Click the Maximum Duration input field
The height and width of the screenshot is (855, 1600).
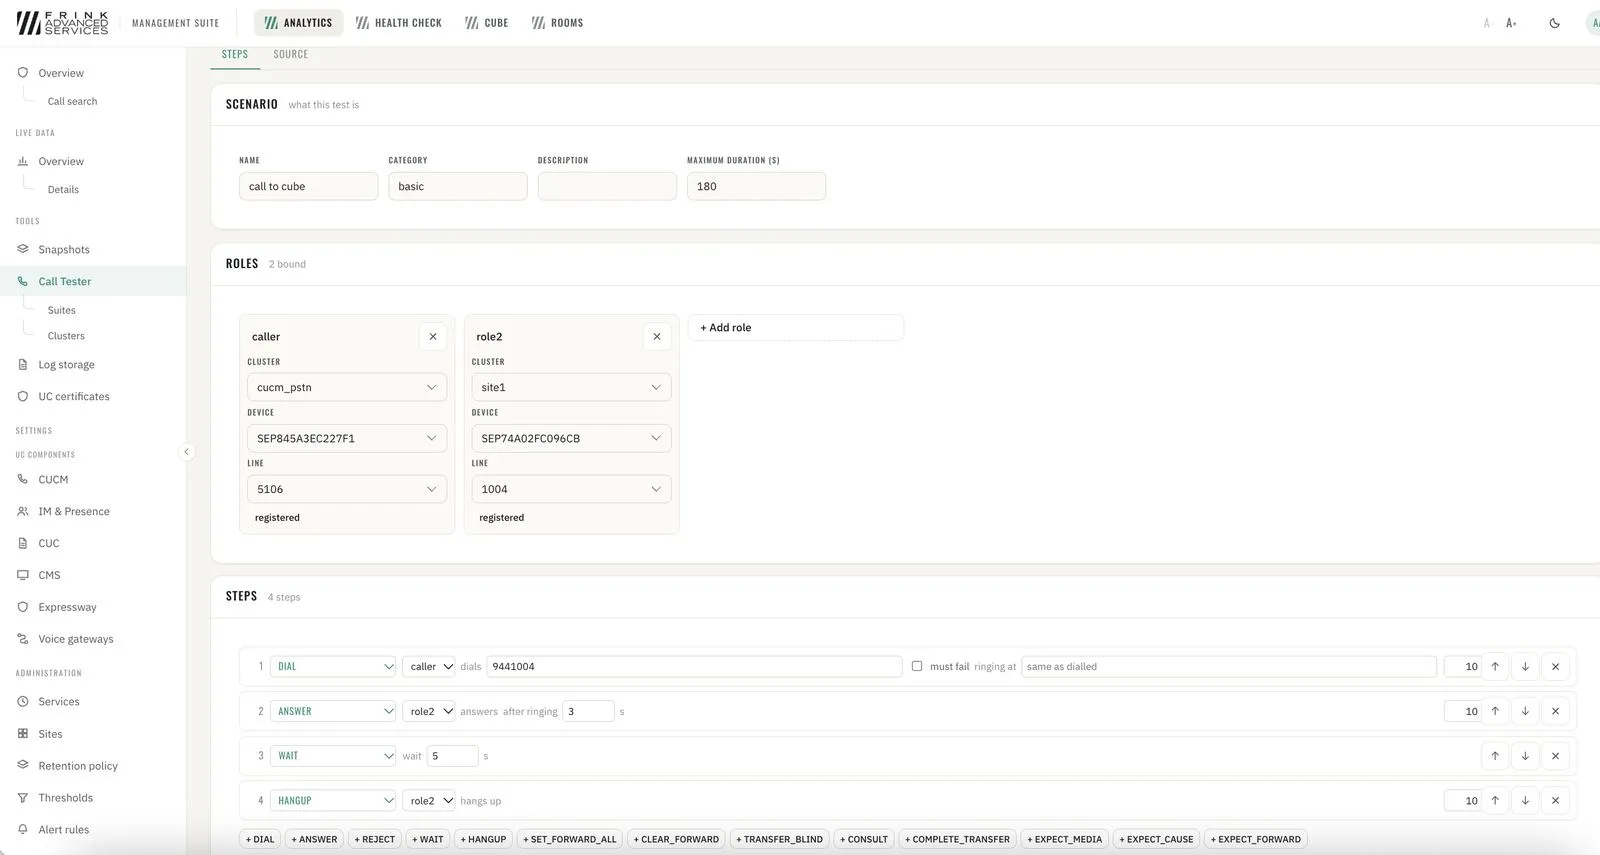[x=756, y=187]
